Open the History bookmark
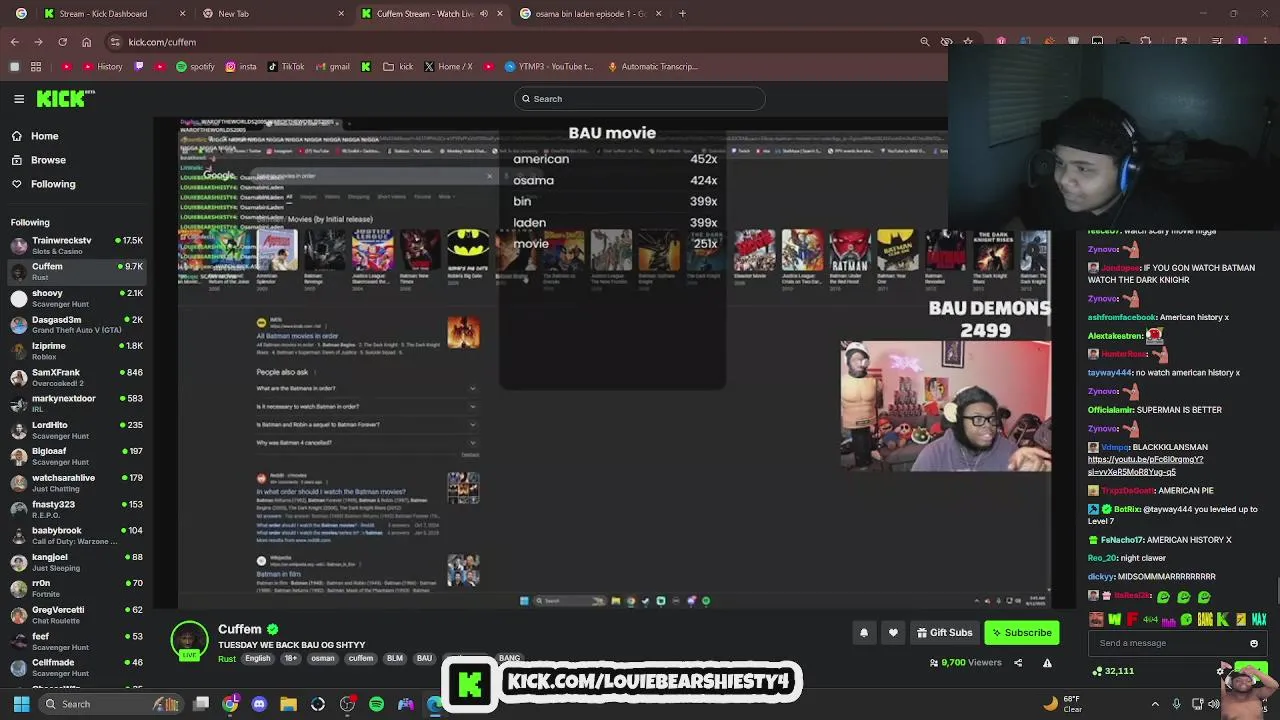This screenshot has height=720, width=1280. pyautogui.click(x=102, y=67)
